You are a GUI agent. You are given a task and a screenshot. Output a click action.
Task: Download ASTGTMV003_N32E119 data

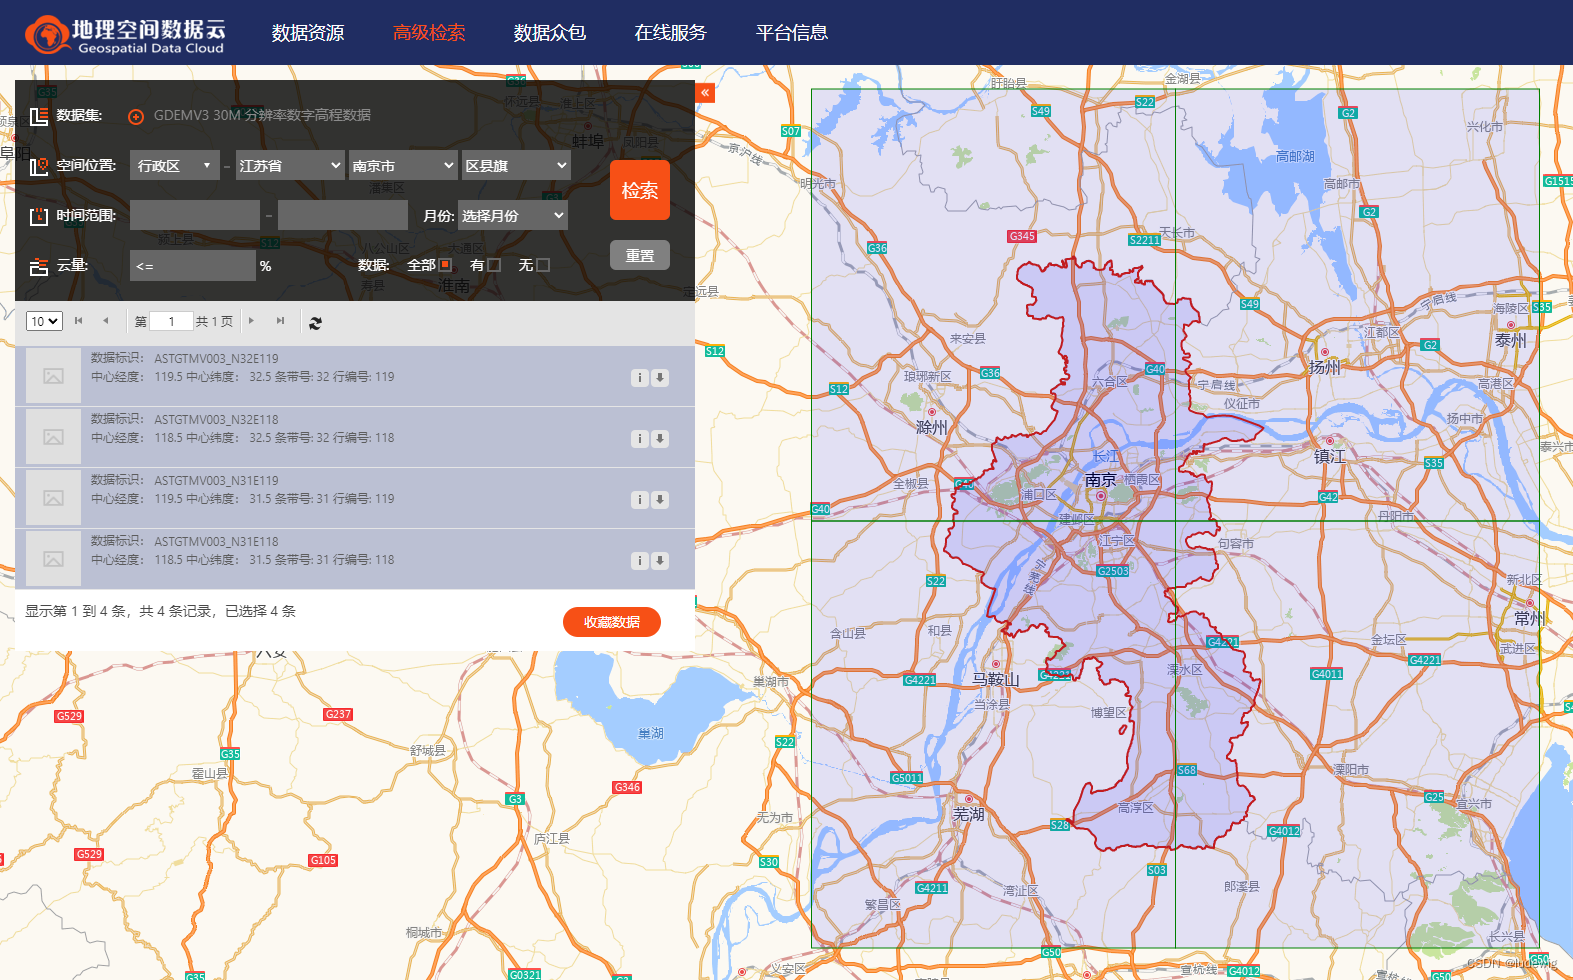(x=660, y=378)
